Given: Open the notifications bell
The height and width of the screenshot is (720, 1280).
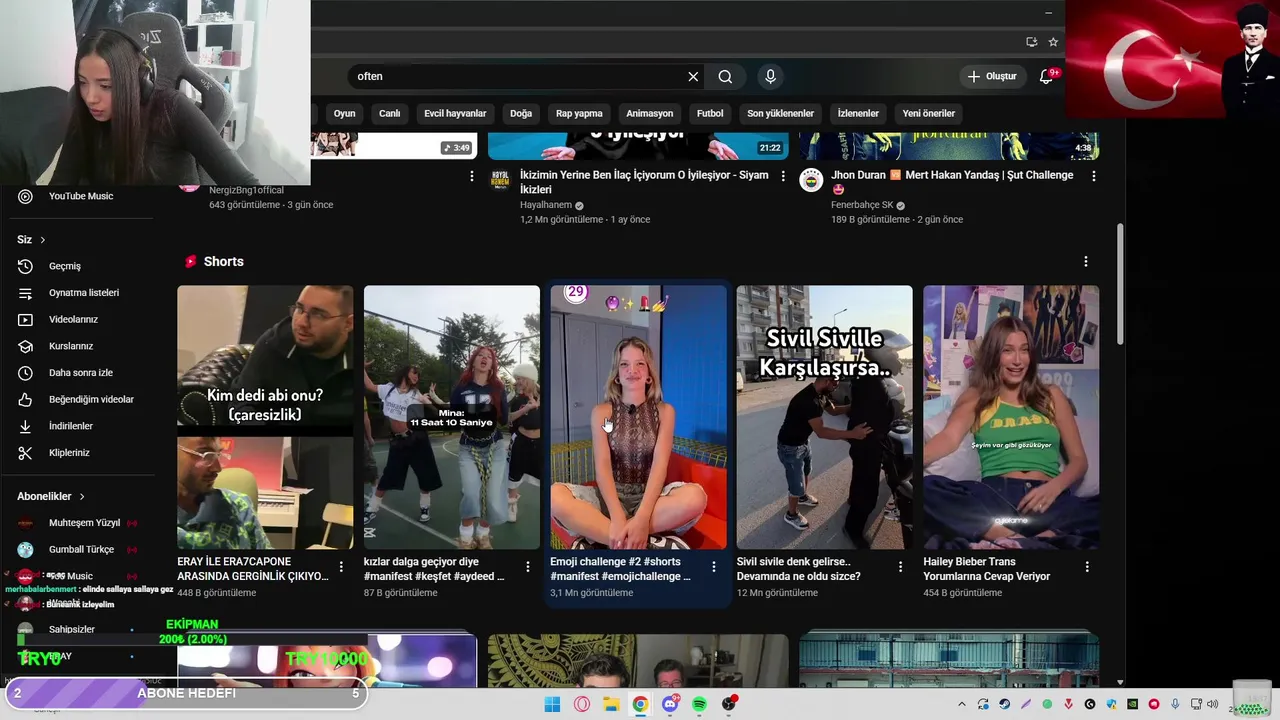Looking at the screenshot, I should (1046, 76).
